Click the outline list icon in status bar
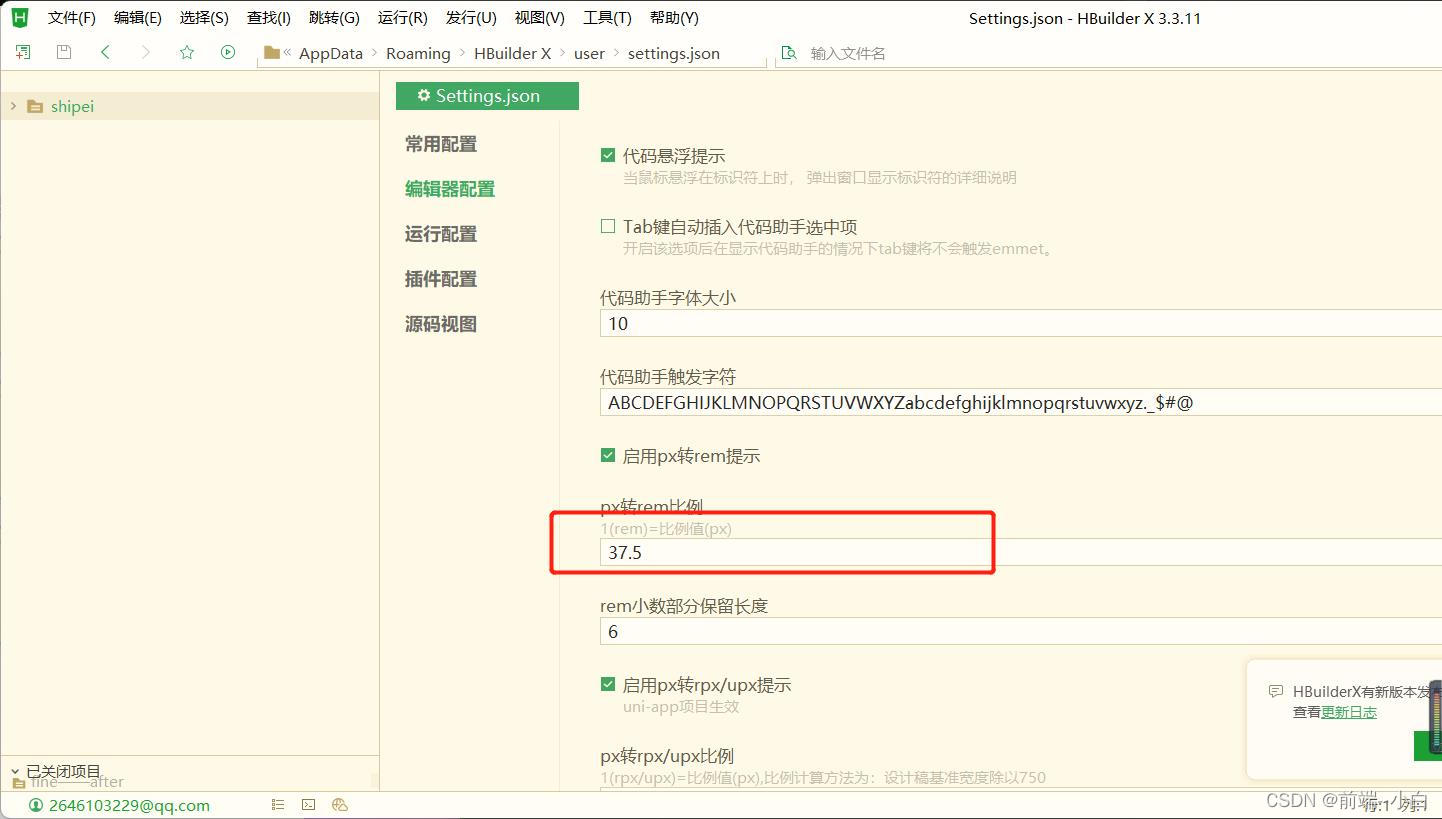1442x819 pixels. [278, 804]
